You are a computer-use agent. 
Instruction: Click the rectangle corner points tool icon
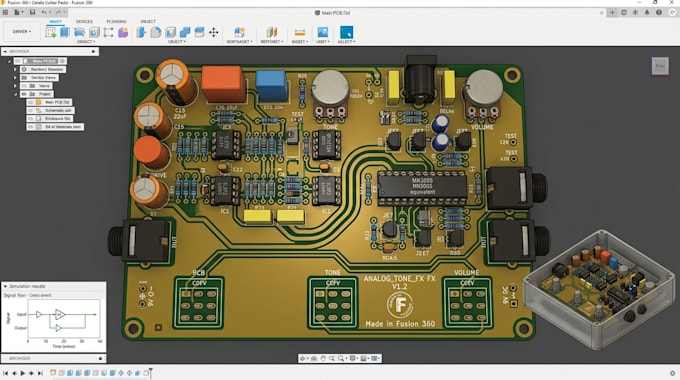point(108,32)
